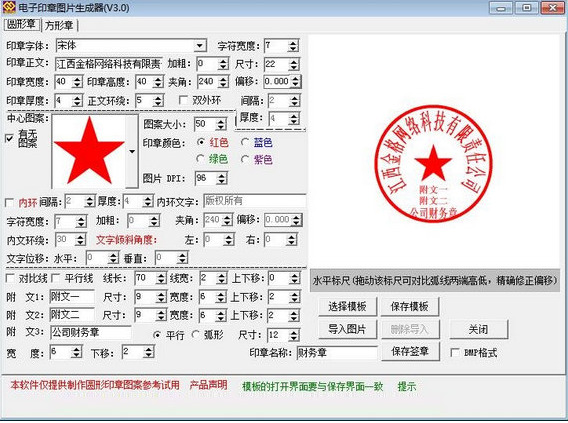Open the center pattern star dropdown arrow
This screenshot has height=423, width=568.
click(x=132, y=151)
